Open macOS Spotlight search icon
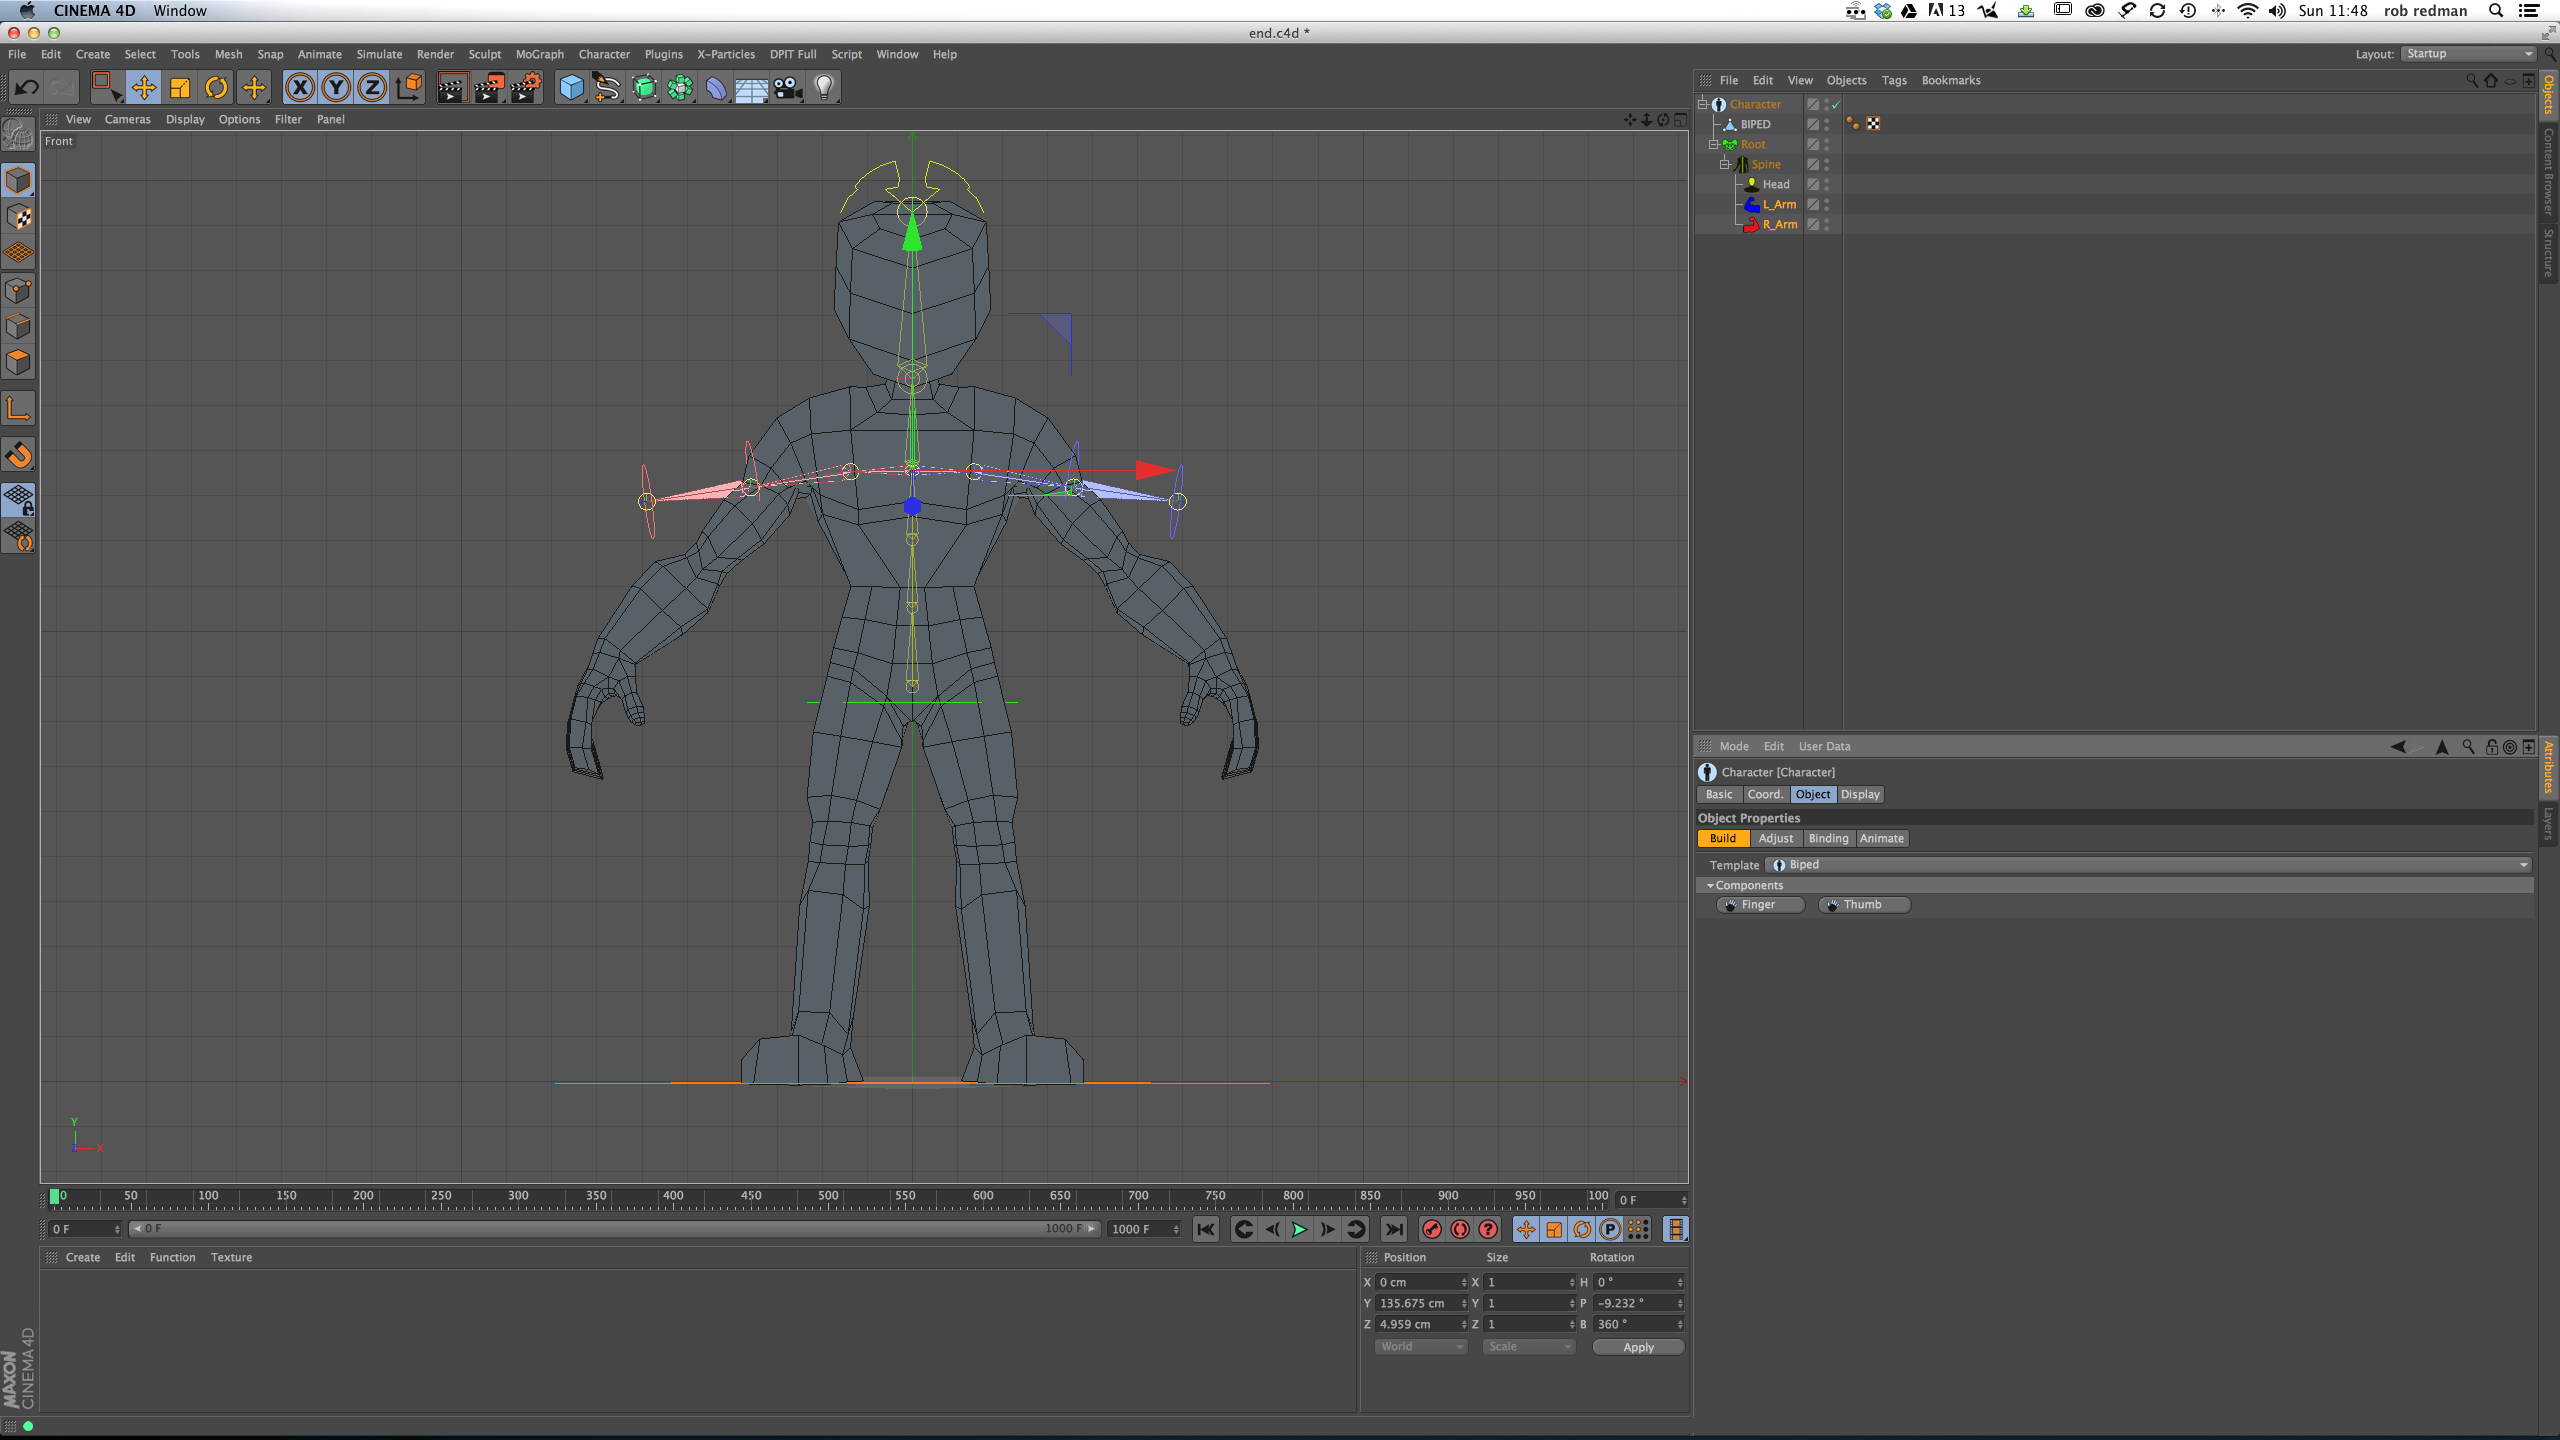Viewport: 2560px width, 1440px height. click(2496, 11)
